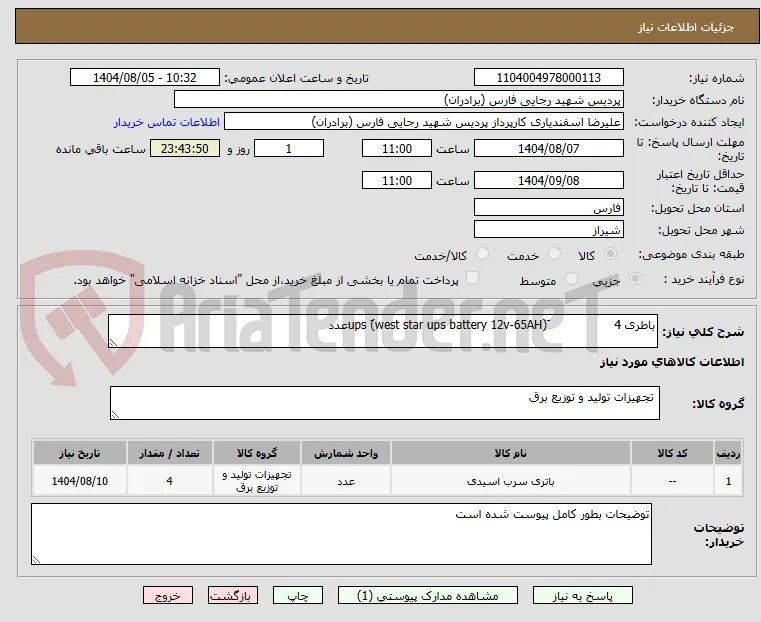Select the جزیی purchase type radio
761x622 pixels.
(635, 279)
